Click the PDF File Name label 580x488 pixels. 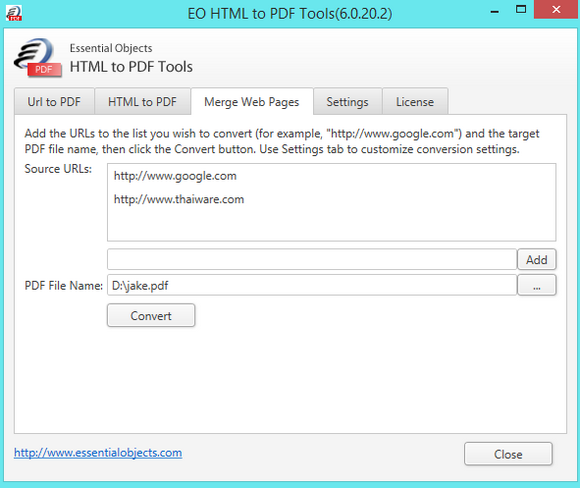64,286
